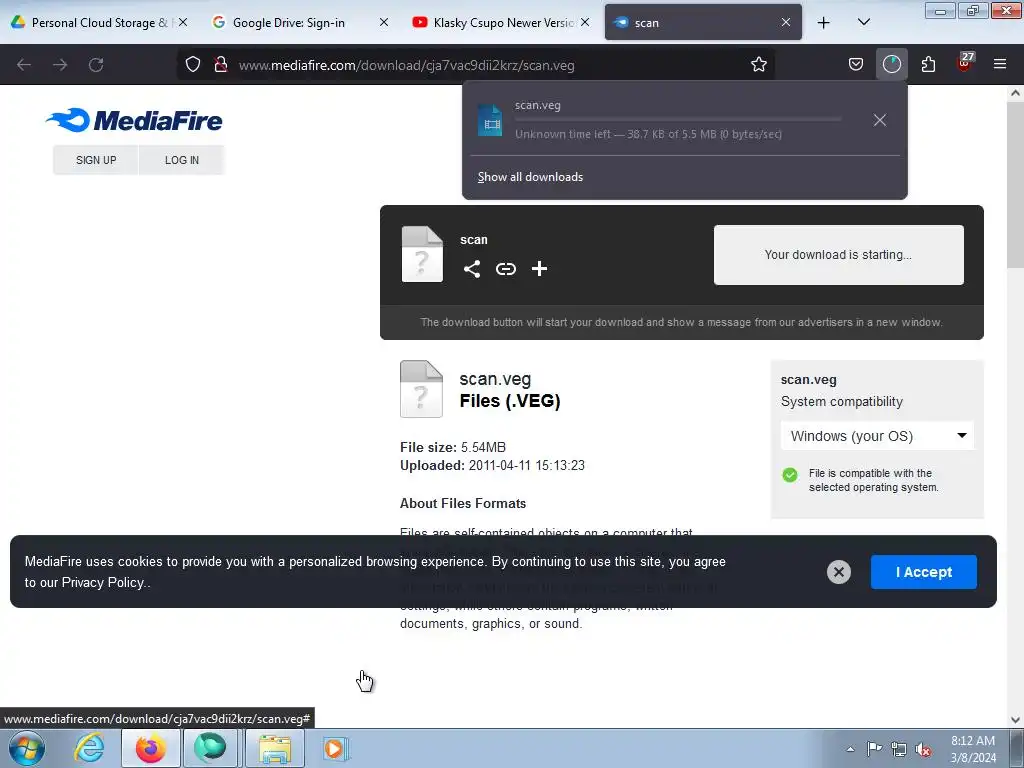Cancel the scan.veg download with the X

click(880, 120)
